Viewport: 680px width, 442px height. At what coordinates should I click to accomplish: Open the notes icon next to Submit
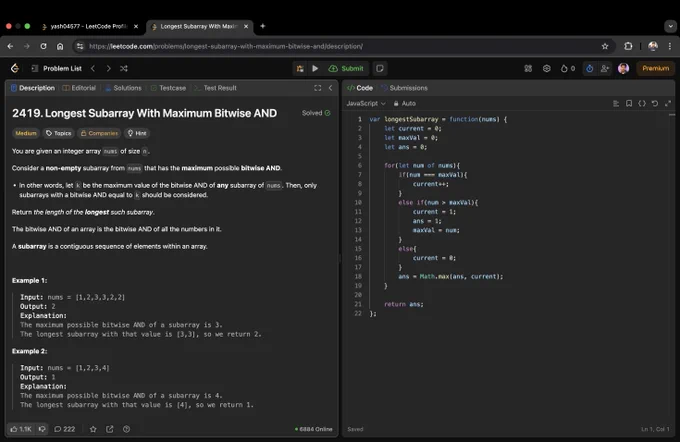pos(380,69)
